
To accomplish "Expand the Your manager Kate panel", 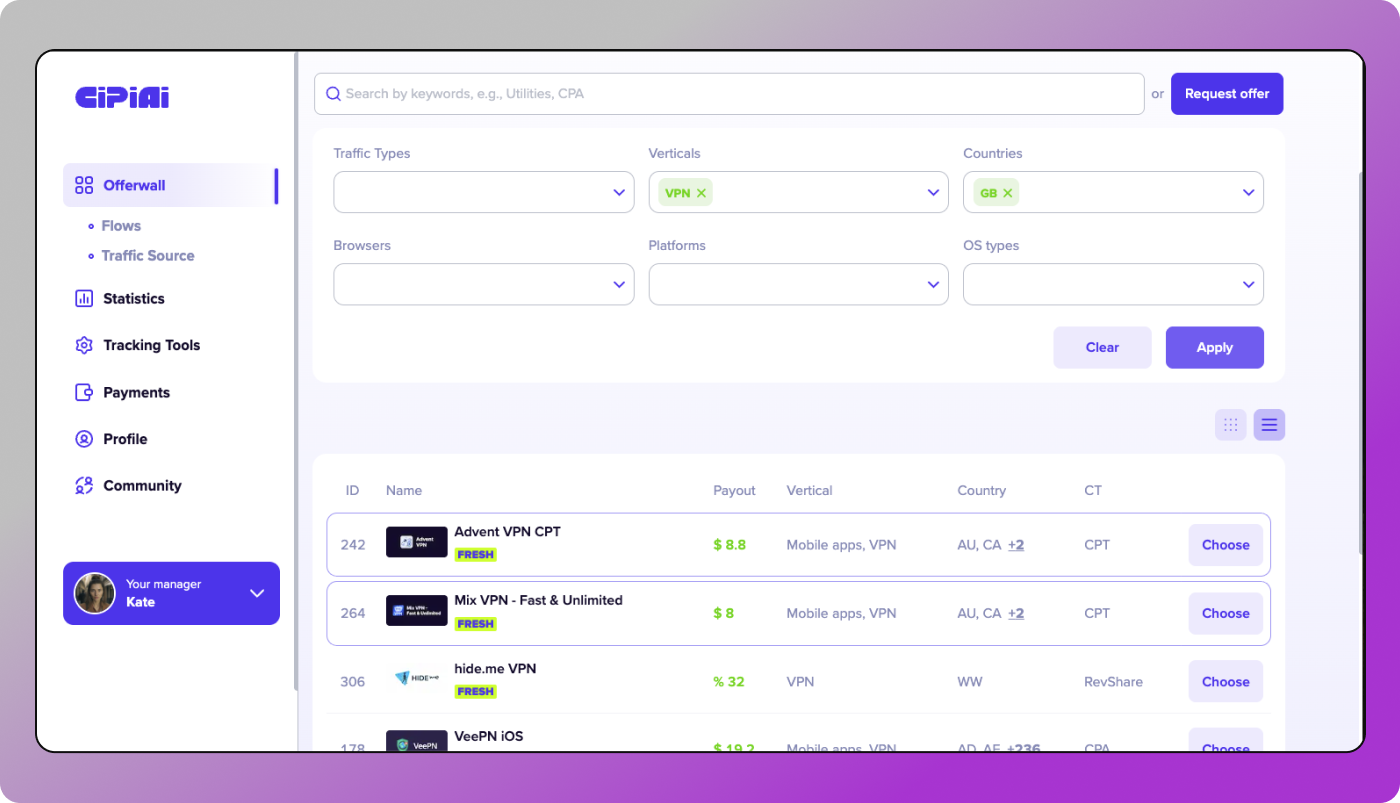I will [257, 593].
